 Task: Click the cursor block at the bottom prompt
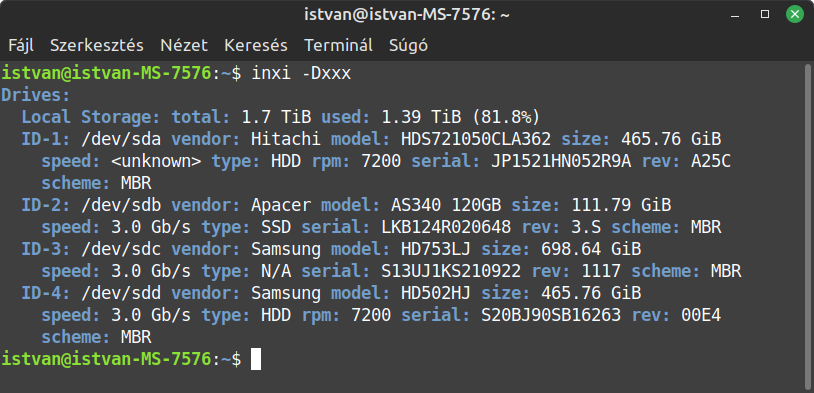point(256,359)
